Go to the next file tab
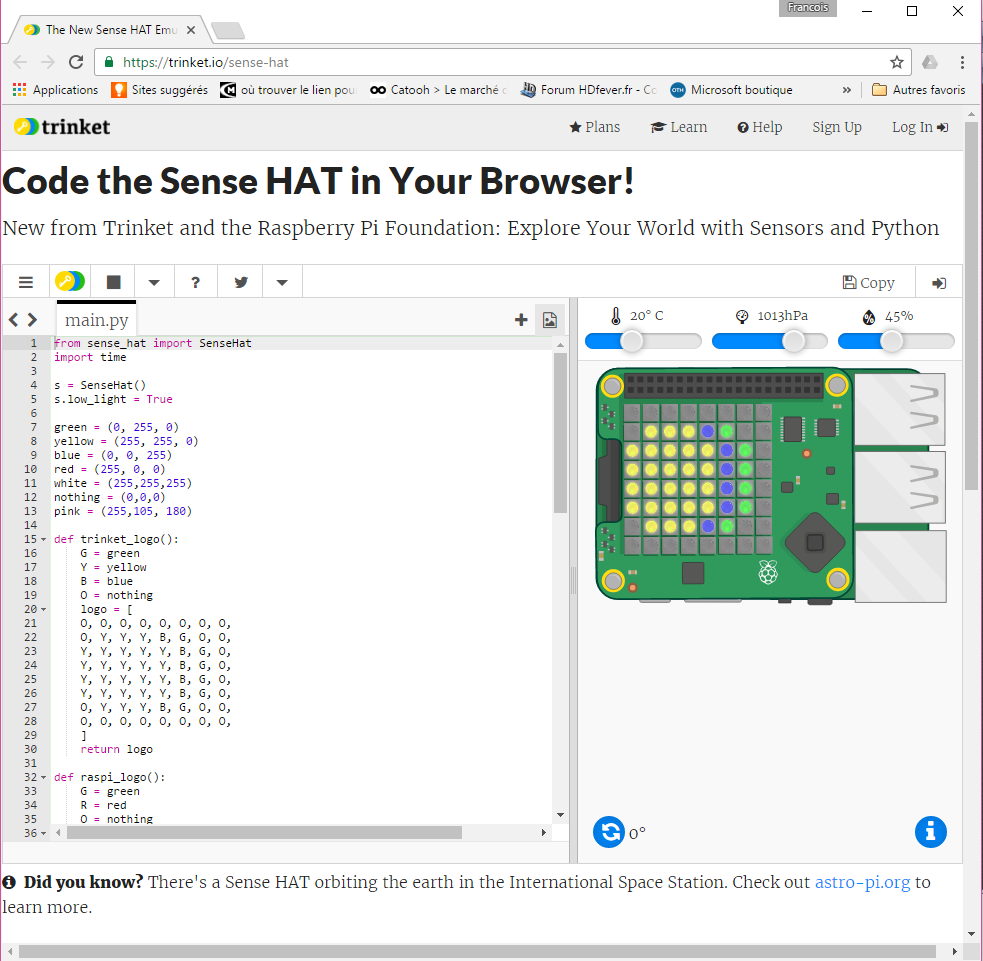Screen dimensions: 983x961 tap(33, 320)
